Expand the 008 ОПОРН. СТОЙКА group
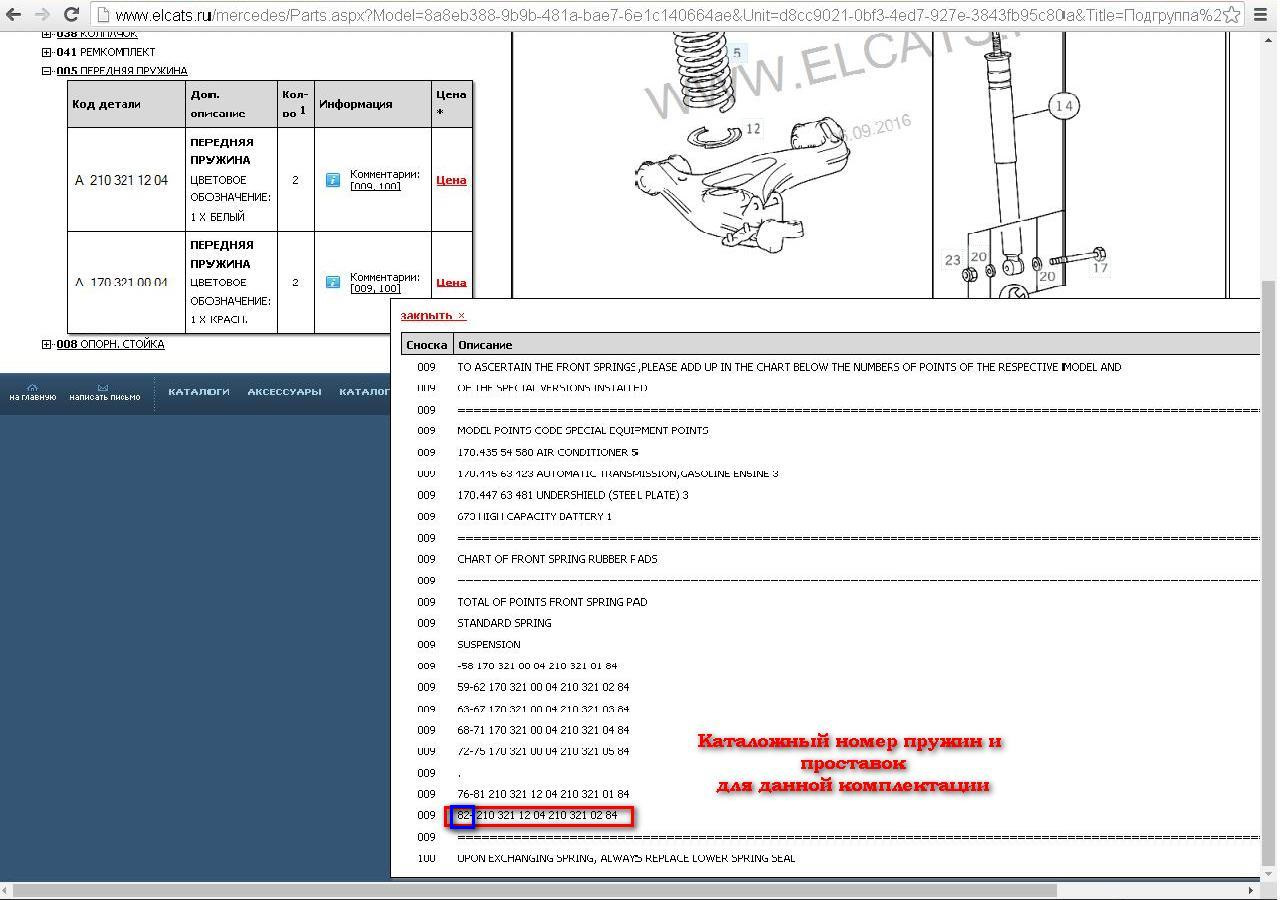The width and height of the screenshot is (1280, 900). click(46, 344)
